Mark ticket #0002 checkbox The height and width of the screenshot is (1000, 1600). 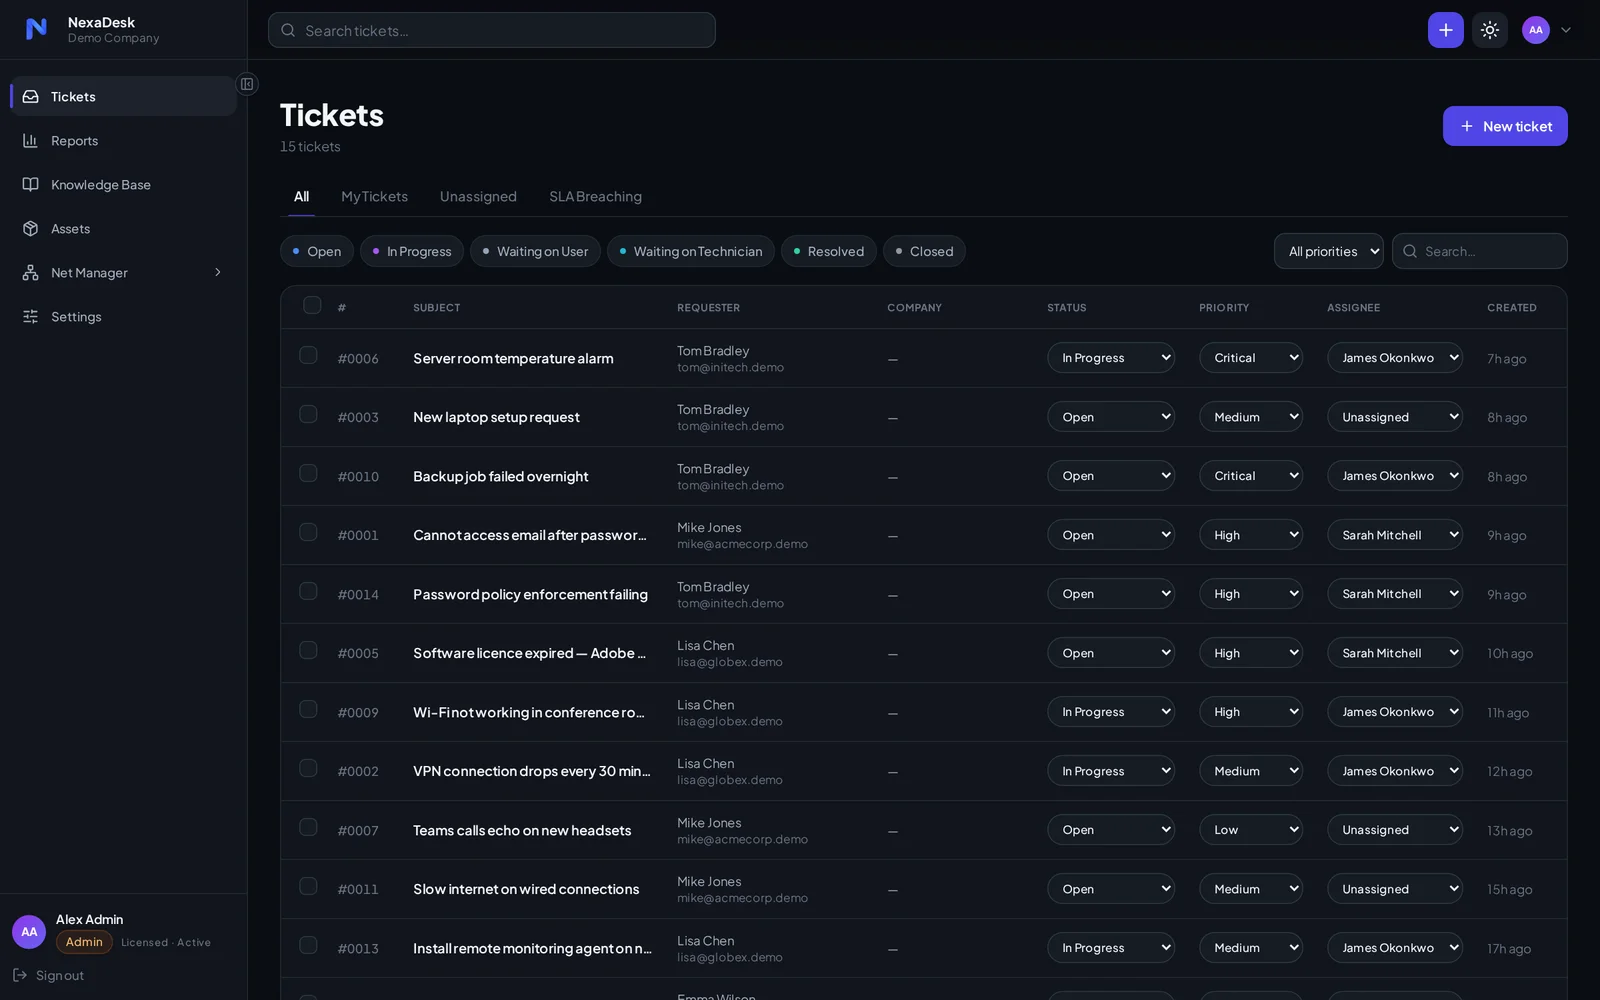click(308, 768)
